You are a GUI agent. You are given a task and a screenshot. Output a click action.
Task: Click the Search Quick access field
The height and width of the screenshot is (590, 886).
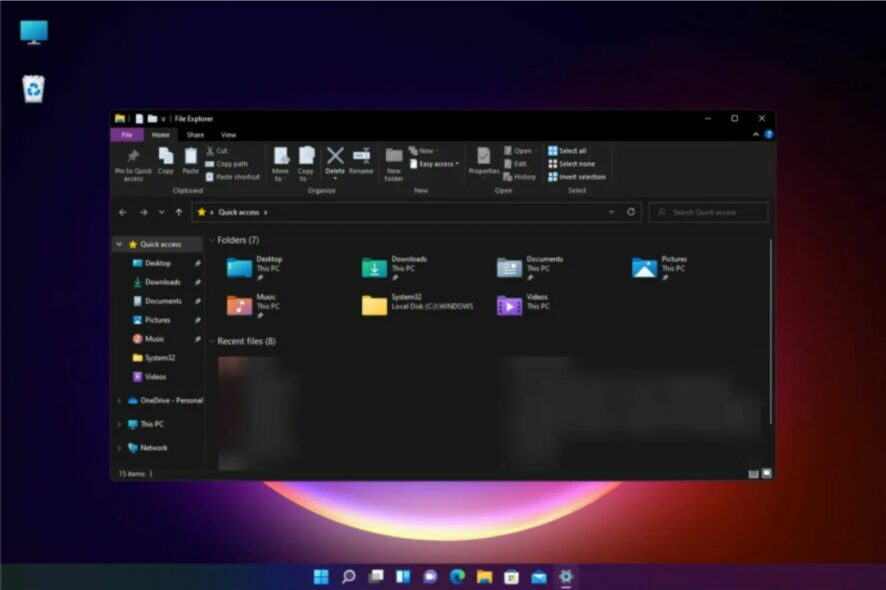point(709,212)
